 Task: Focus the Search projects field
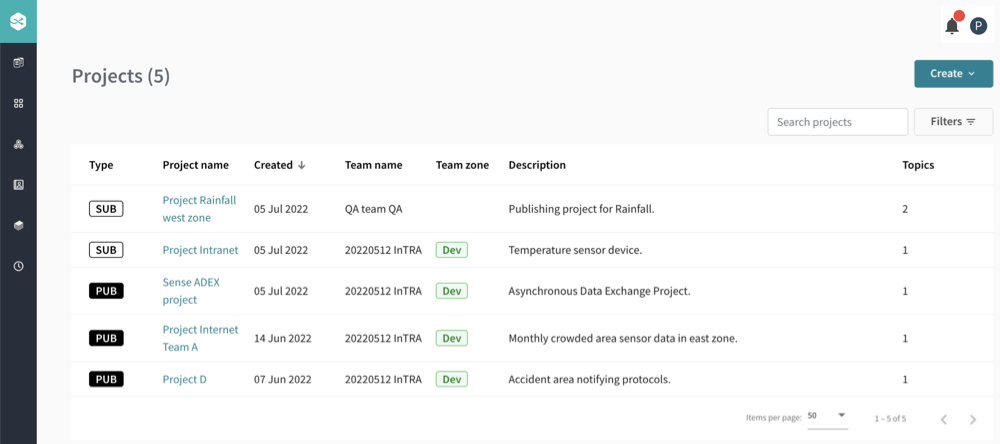click(837, 122)
